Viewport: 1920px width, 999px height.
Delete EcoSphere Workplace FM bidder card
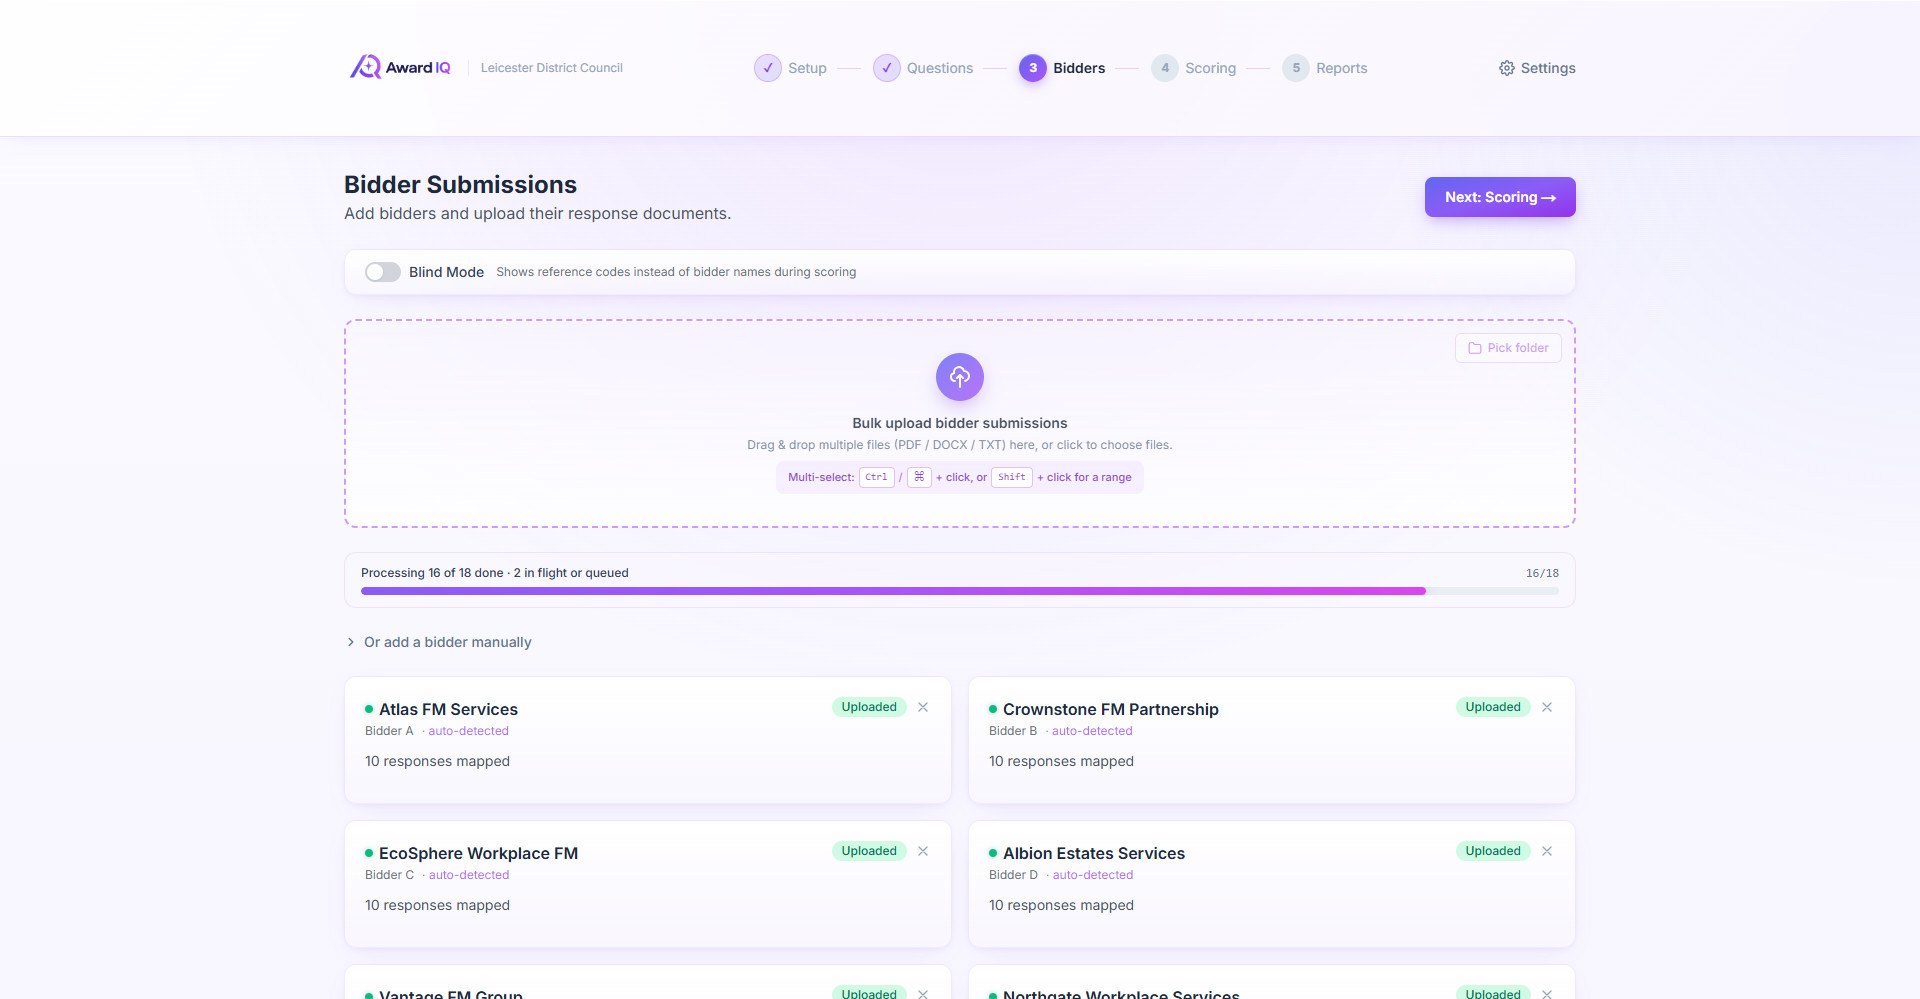(x=923, y=851)
